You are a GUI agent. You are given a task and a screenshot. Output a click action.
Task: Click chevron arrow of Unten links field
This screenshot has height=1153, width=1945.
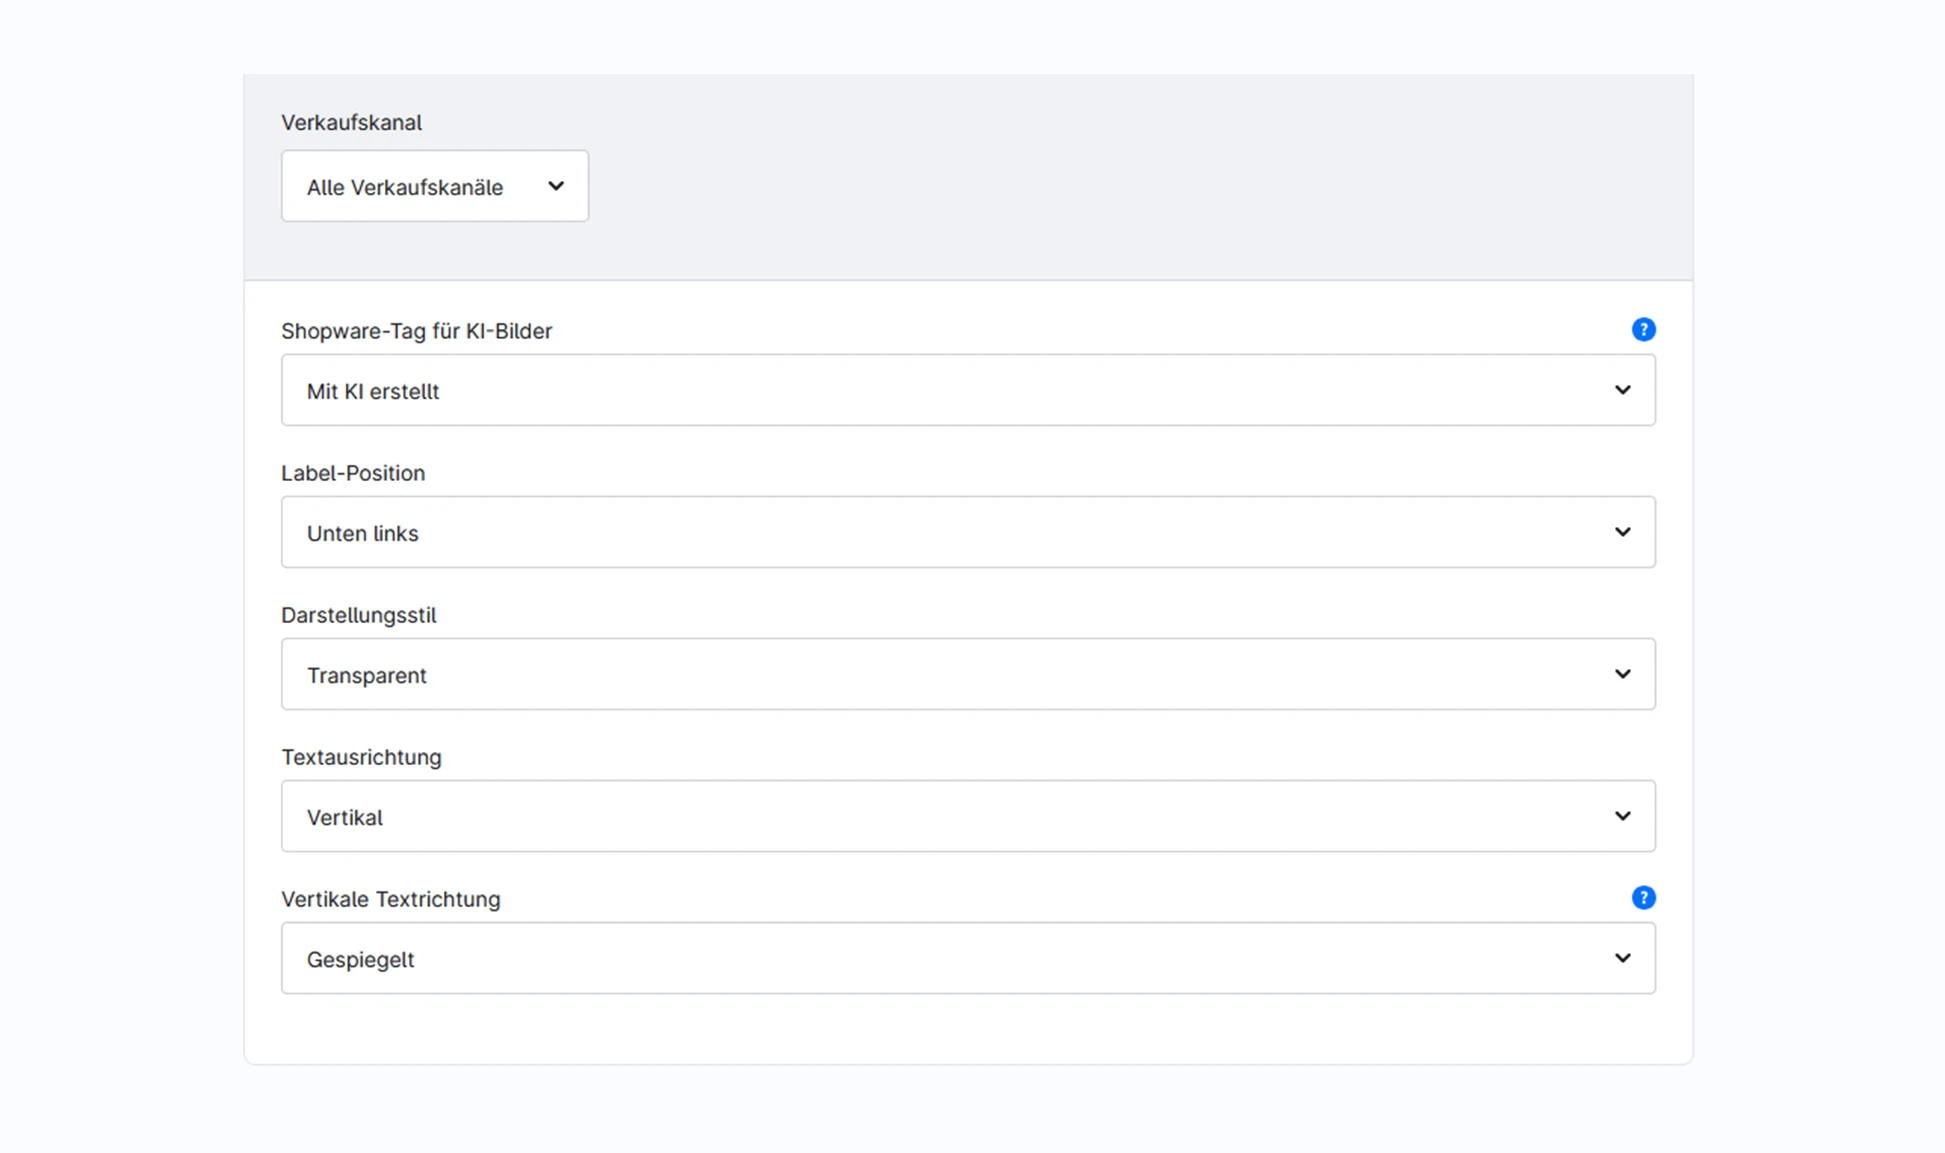(x=1622, y=532)
